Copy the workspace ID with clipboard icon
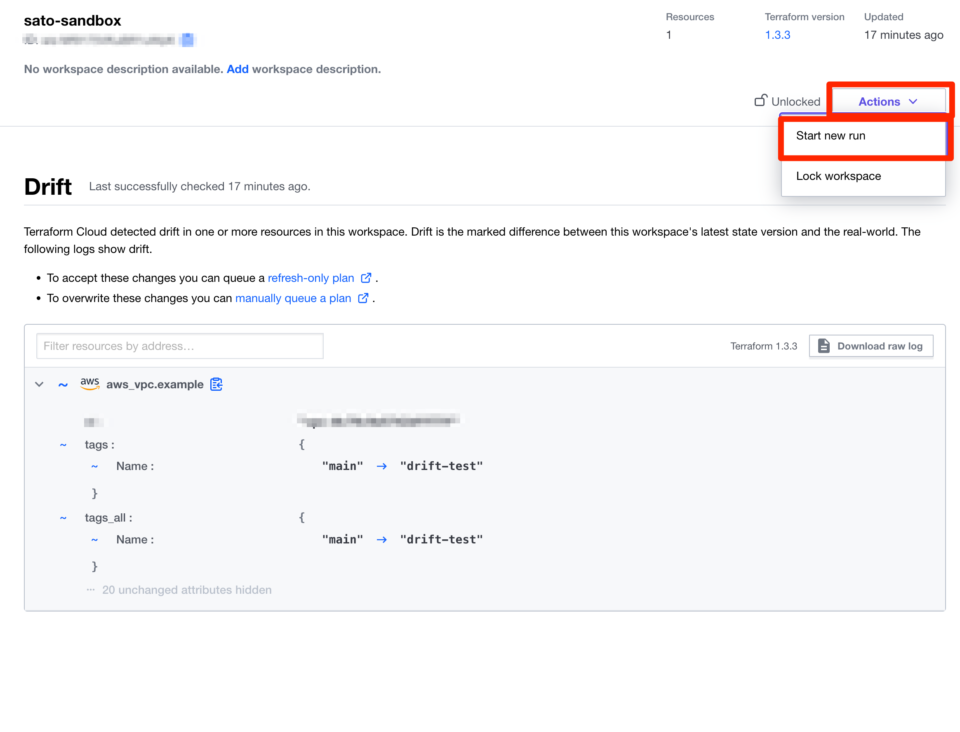The image size is (960, 732). (x=187, y=40)
